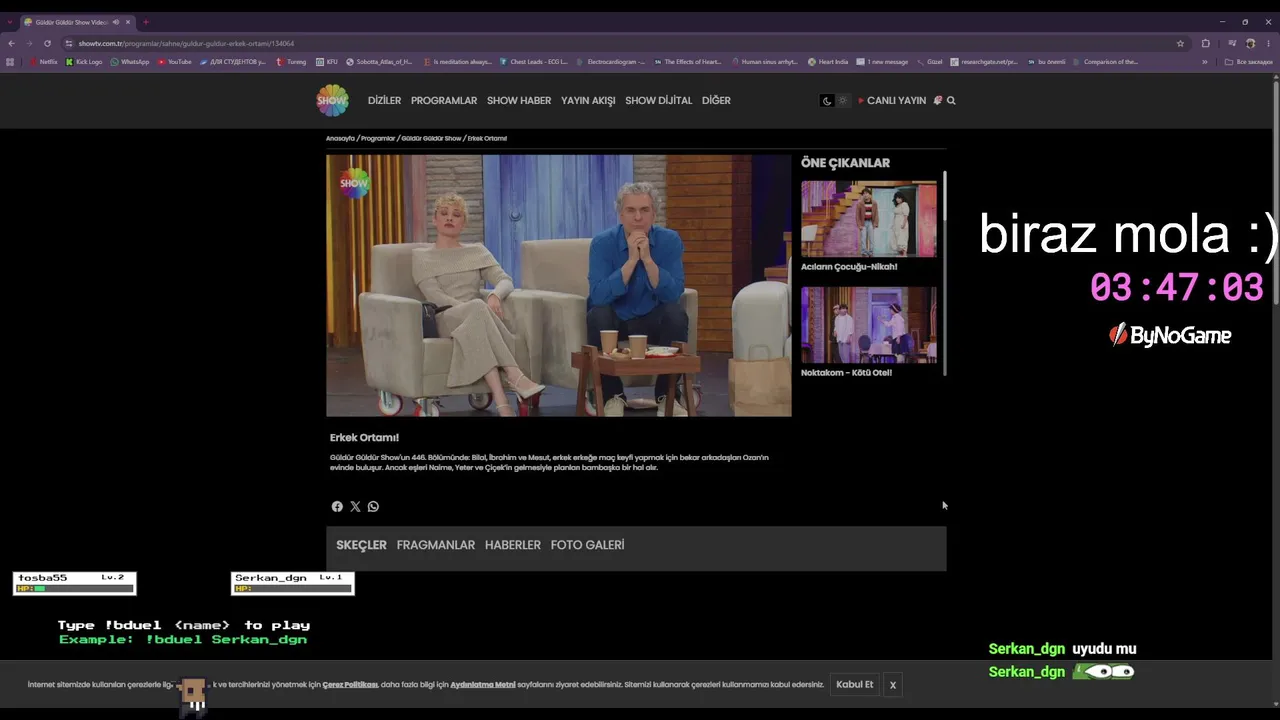Share the video on X

click(x=355, y=507)
